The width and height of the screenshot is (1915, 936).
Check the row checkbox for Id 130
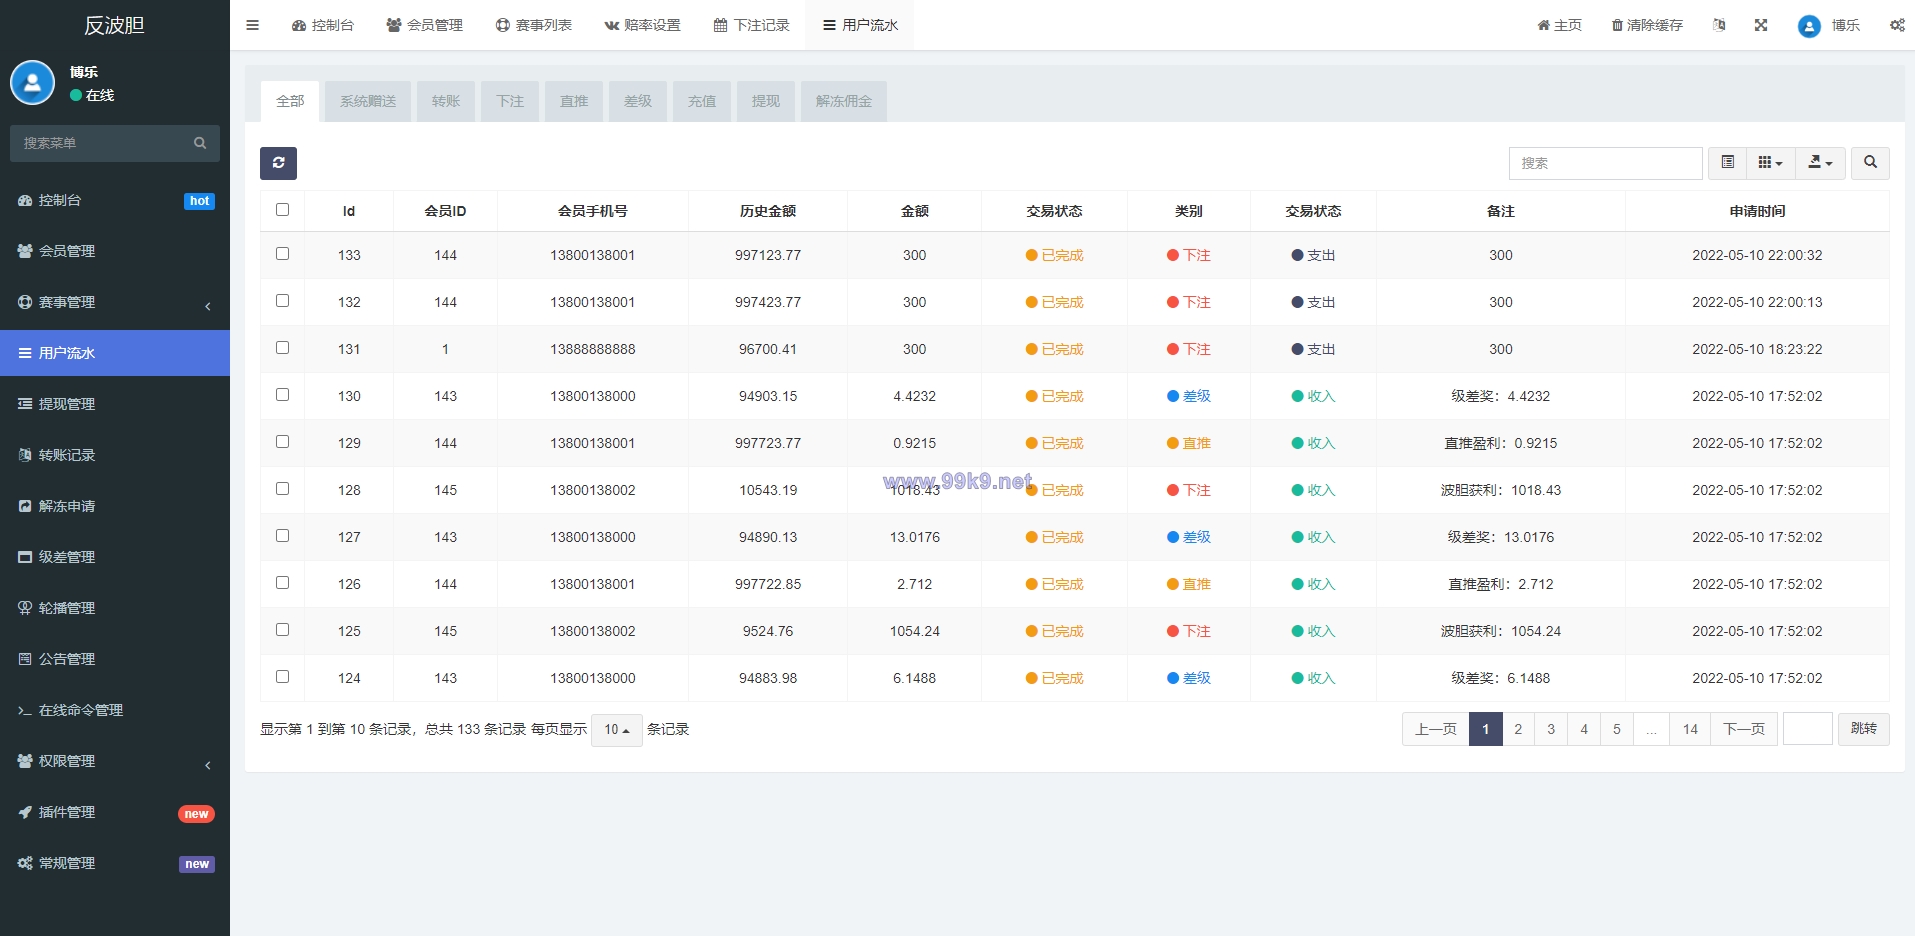(x=283, y=395)
